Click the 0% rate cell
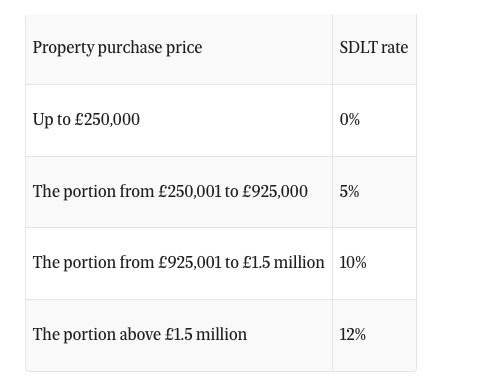Viewport: 491px width, 387px height. point(374,120)
